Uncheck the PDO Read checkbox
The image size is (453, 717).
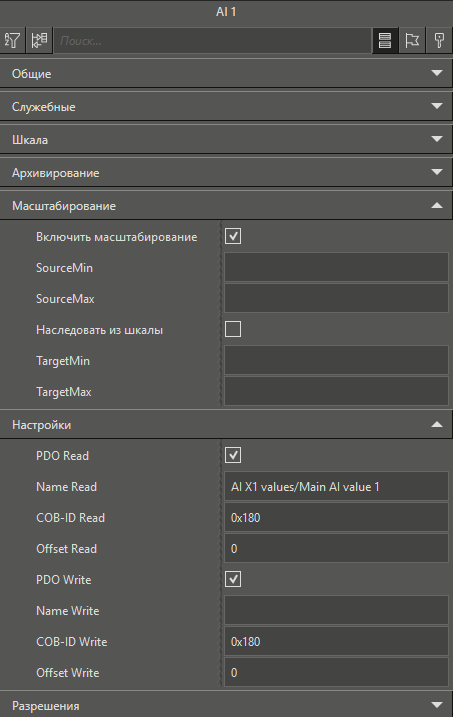tap(233, 455)
